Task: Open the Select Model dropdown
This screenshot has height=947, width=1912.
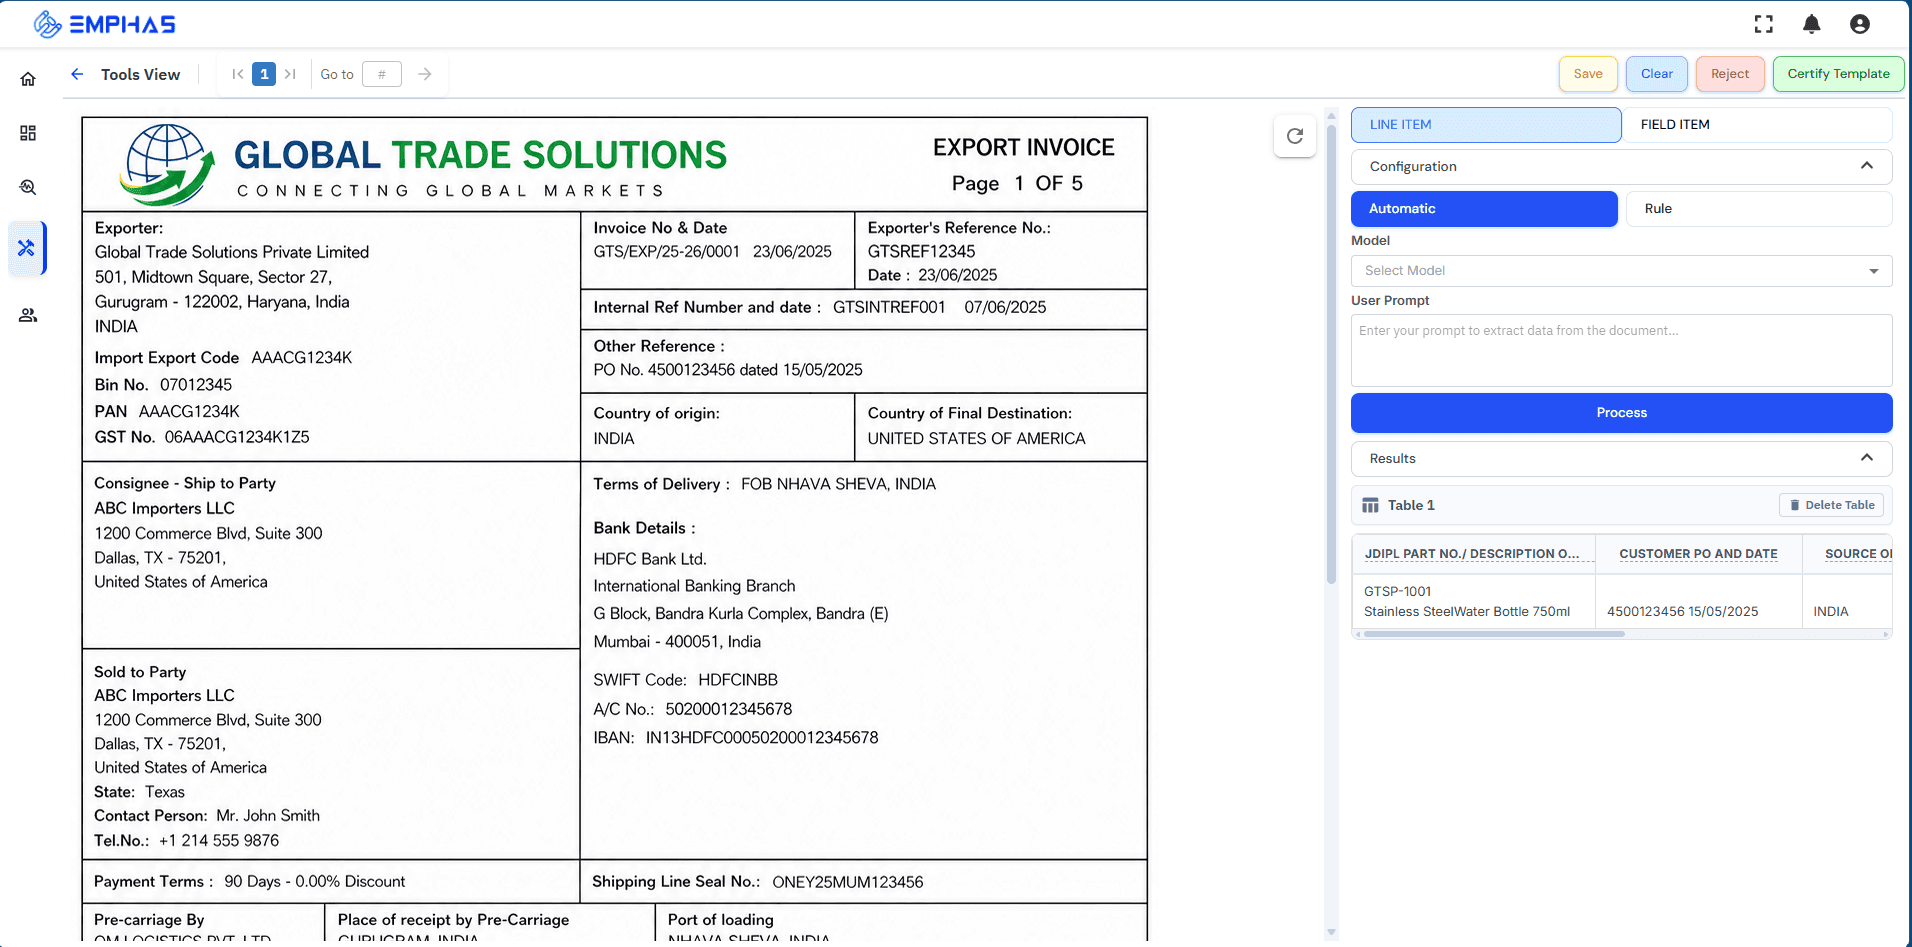Action: 1621,271
